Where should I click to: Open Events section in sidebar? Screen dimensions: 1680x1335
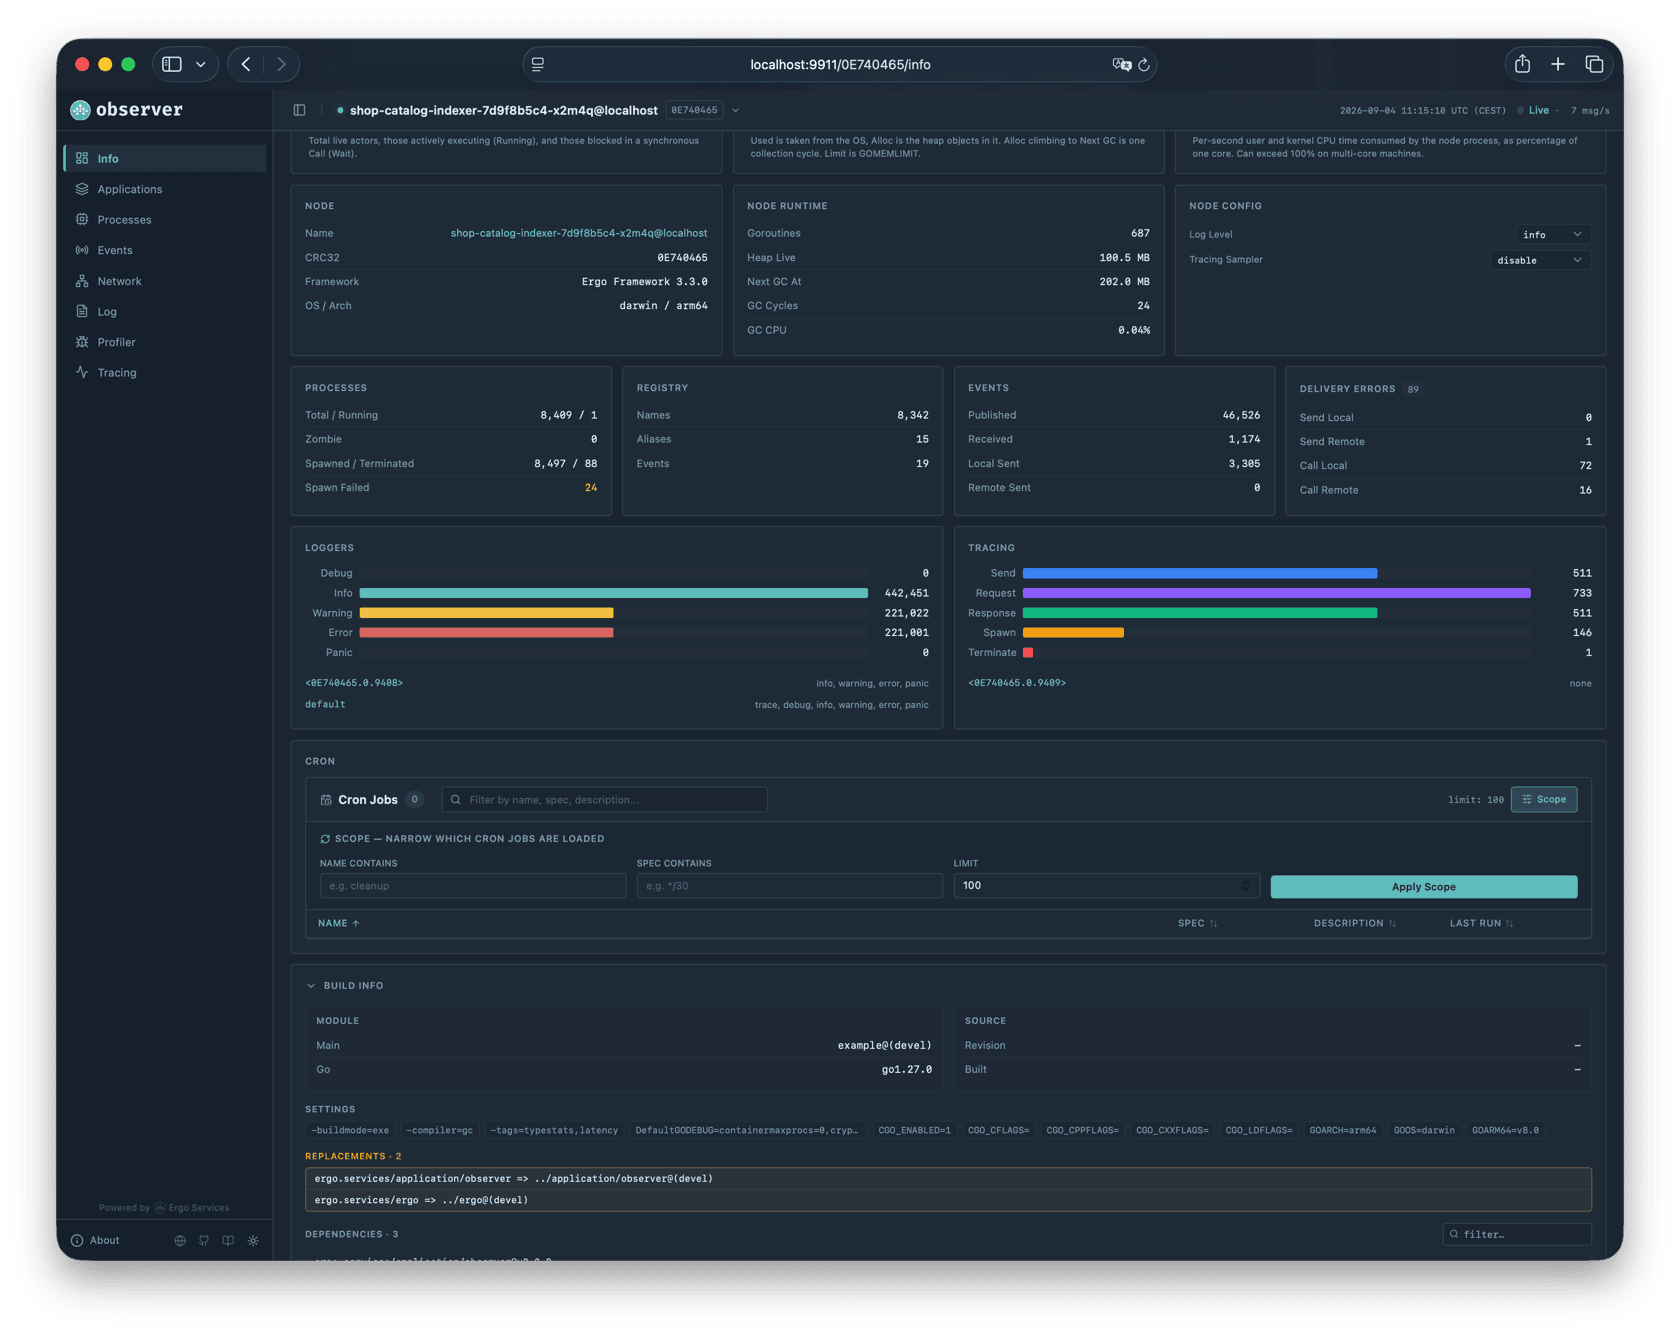[165, 250]
